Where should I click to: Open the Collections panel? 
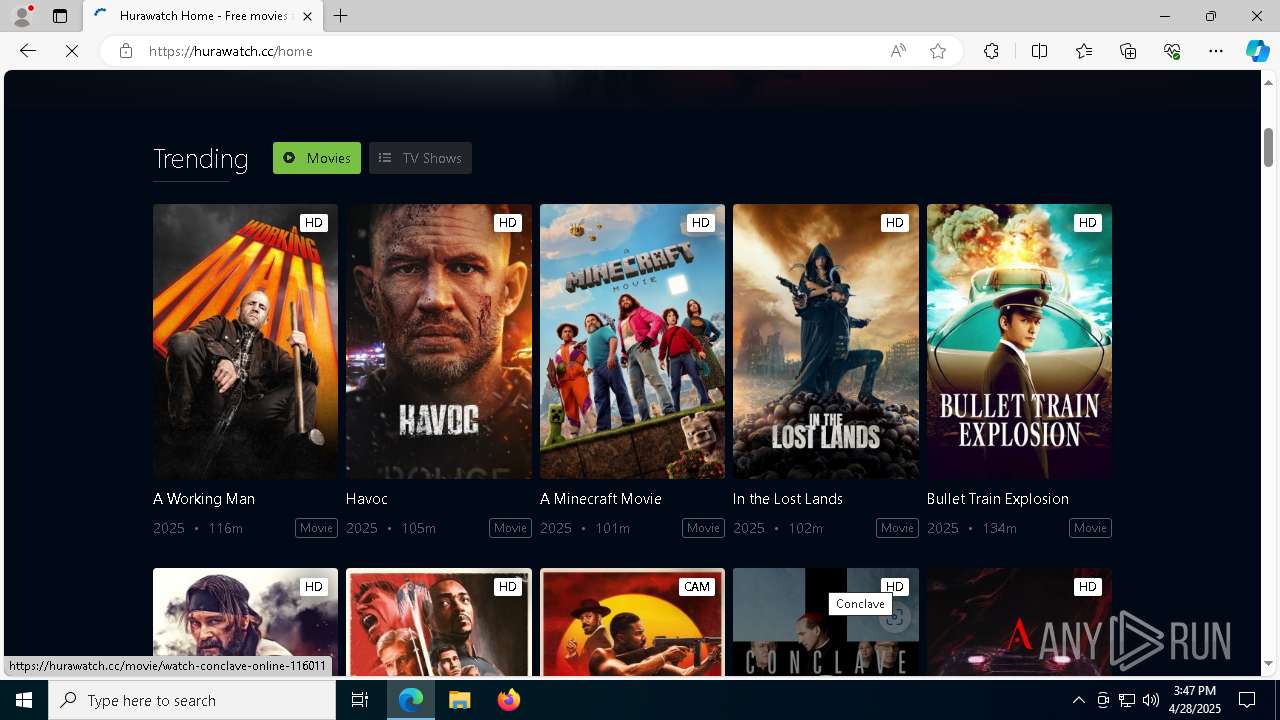(x=1128, y=51)
